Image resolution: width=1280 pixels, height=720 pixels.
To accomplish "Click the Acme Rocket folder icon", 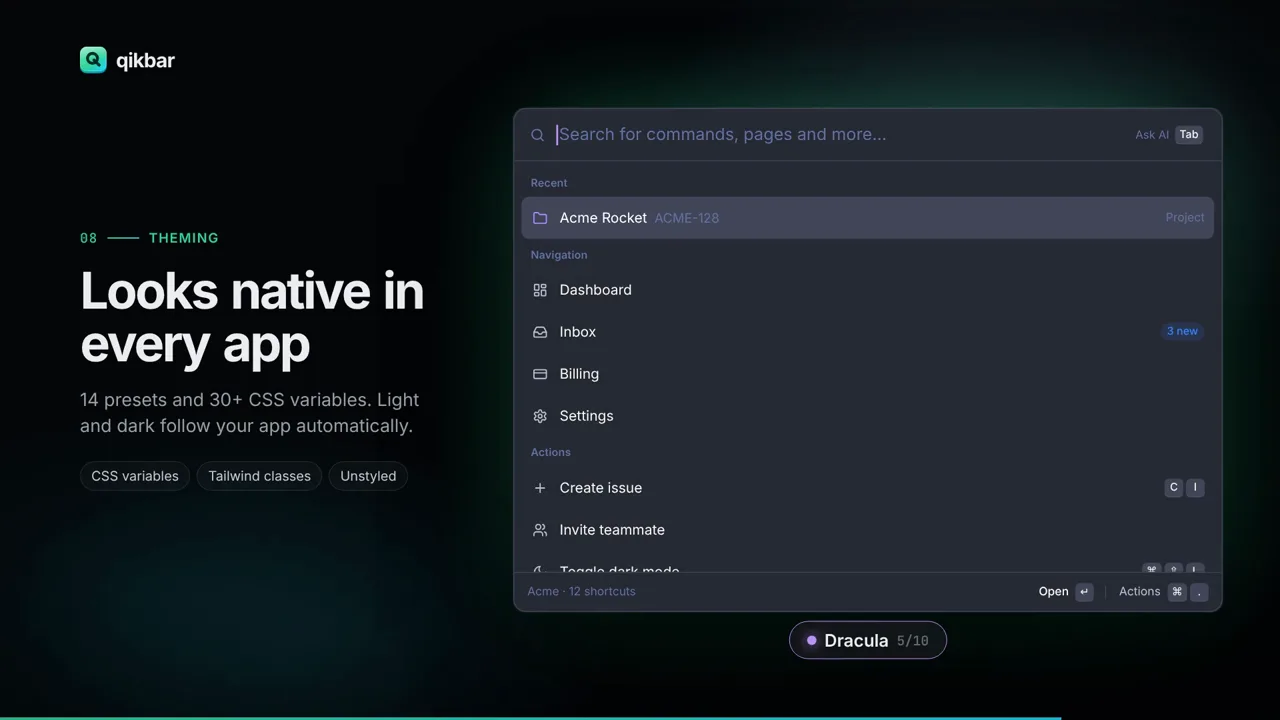I will point(540,218).
